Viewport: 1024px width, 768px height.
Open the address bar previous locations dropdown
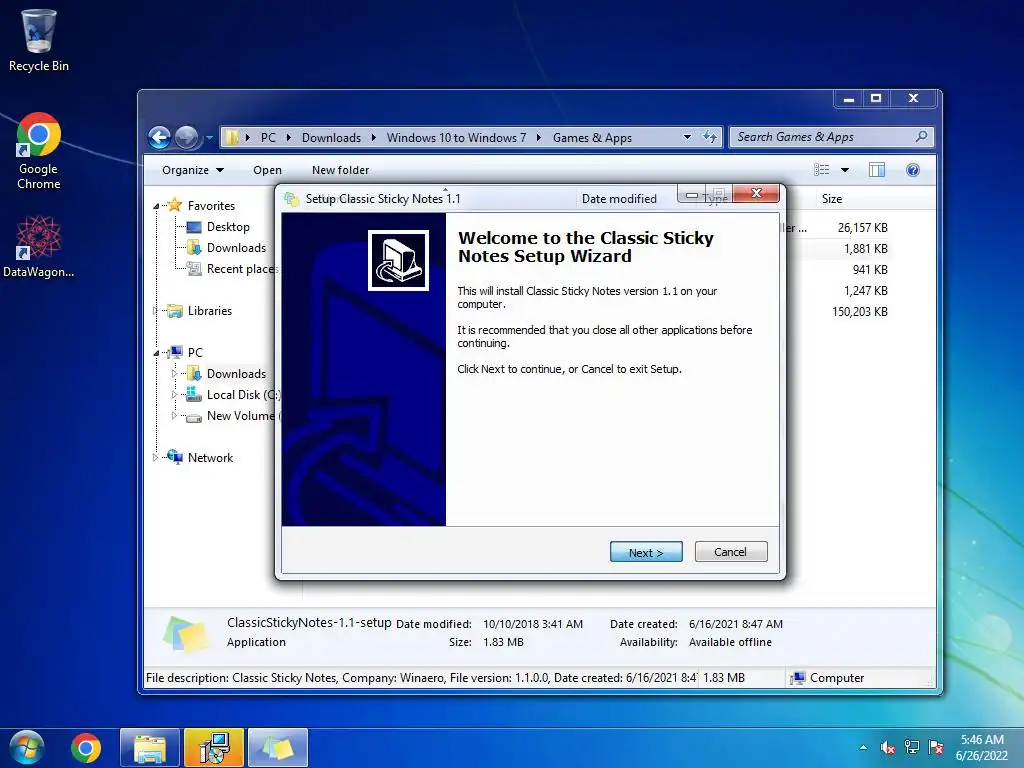point(687,137)
